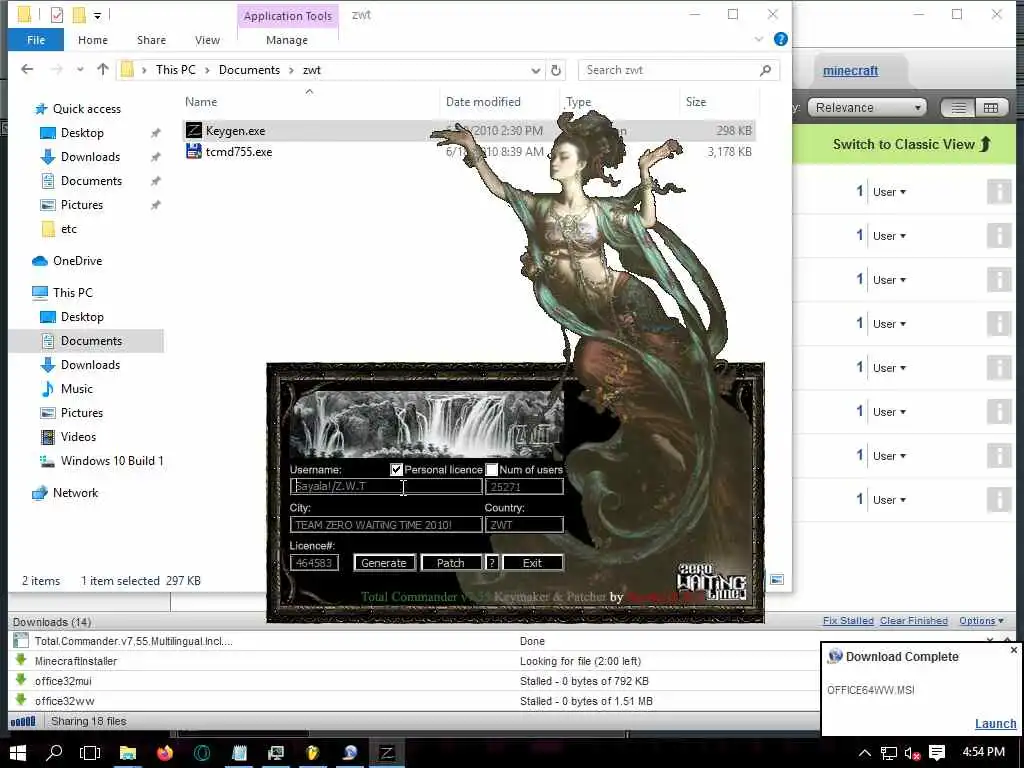Open quick access toolbar customize dropdown

(x=97, y=14)
